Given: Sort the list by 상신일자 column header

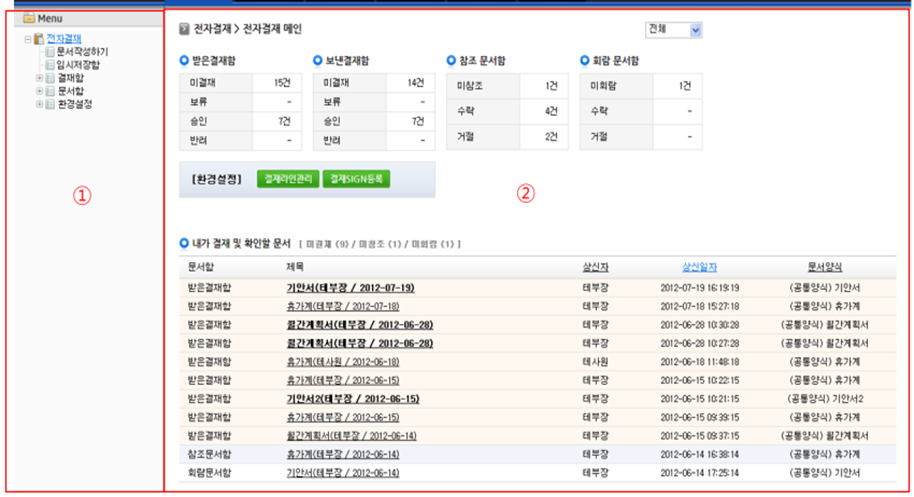Looking at the screenshot, I should [699, 267].
